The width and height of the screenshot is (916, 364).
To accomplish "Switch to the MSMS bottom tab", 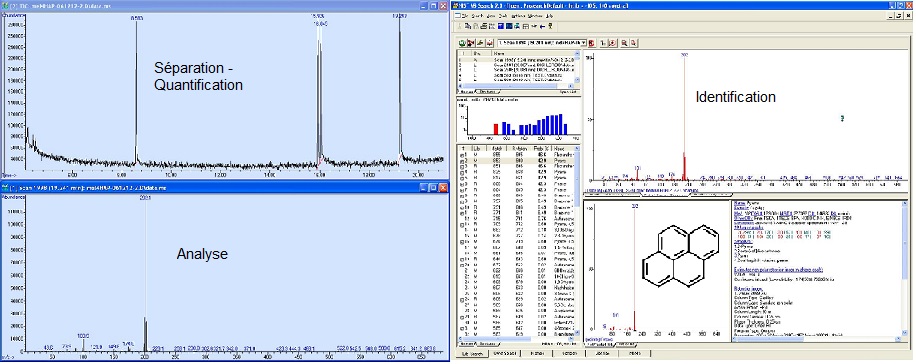I will pos(635,353).
